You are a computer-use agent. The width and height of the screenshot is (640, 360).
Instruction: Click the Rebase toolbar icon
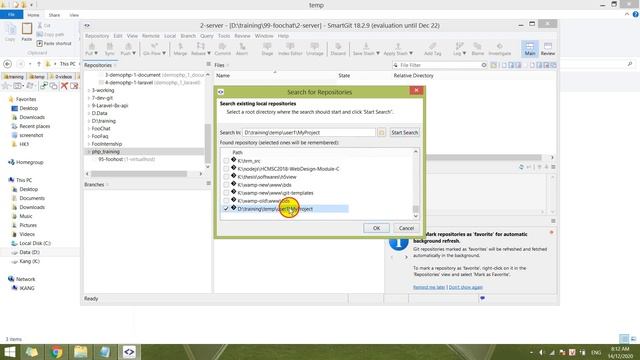[200, 49]
